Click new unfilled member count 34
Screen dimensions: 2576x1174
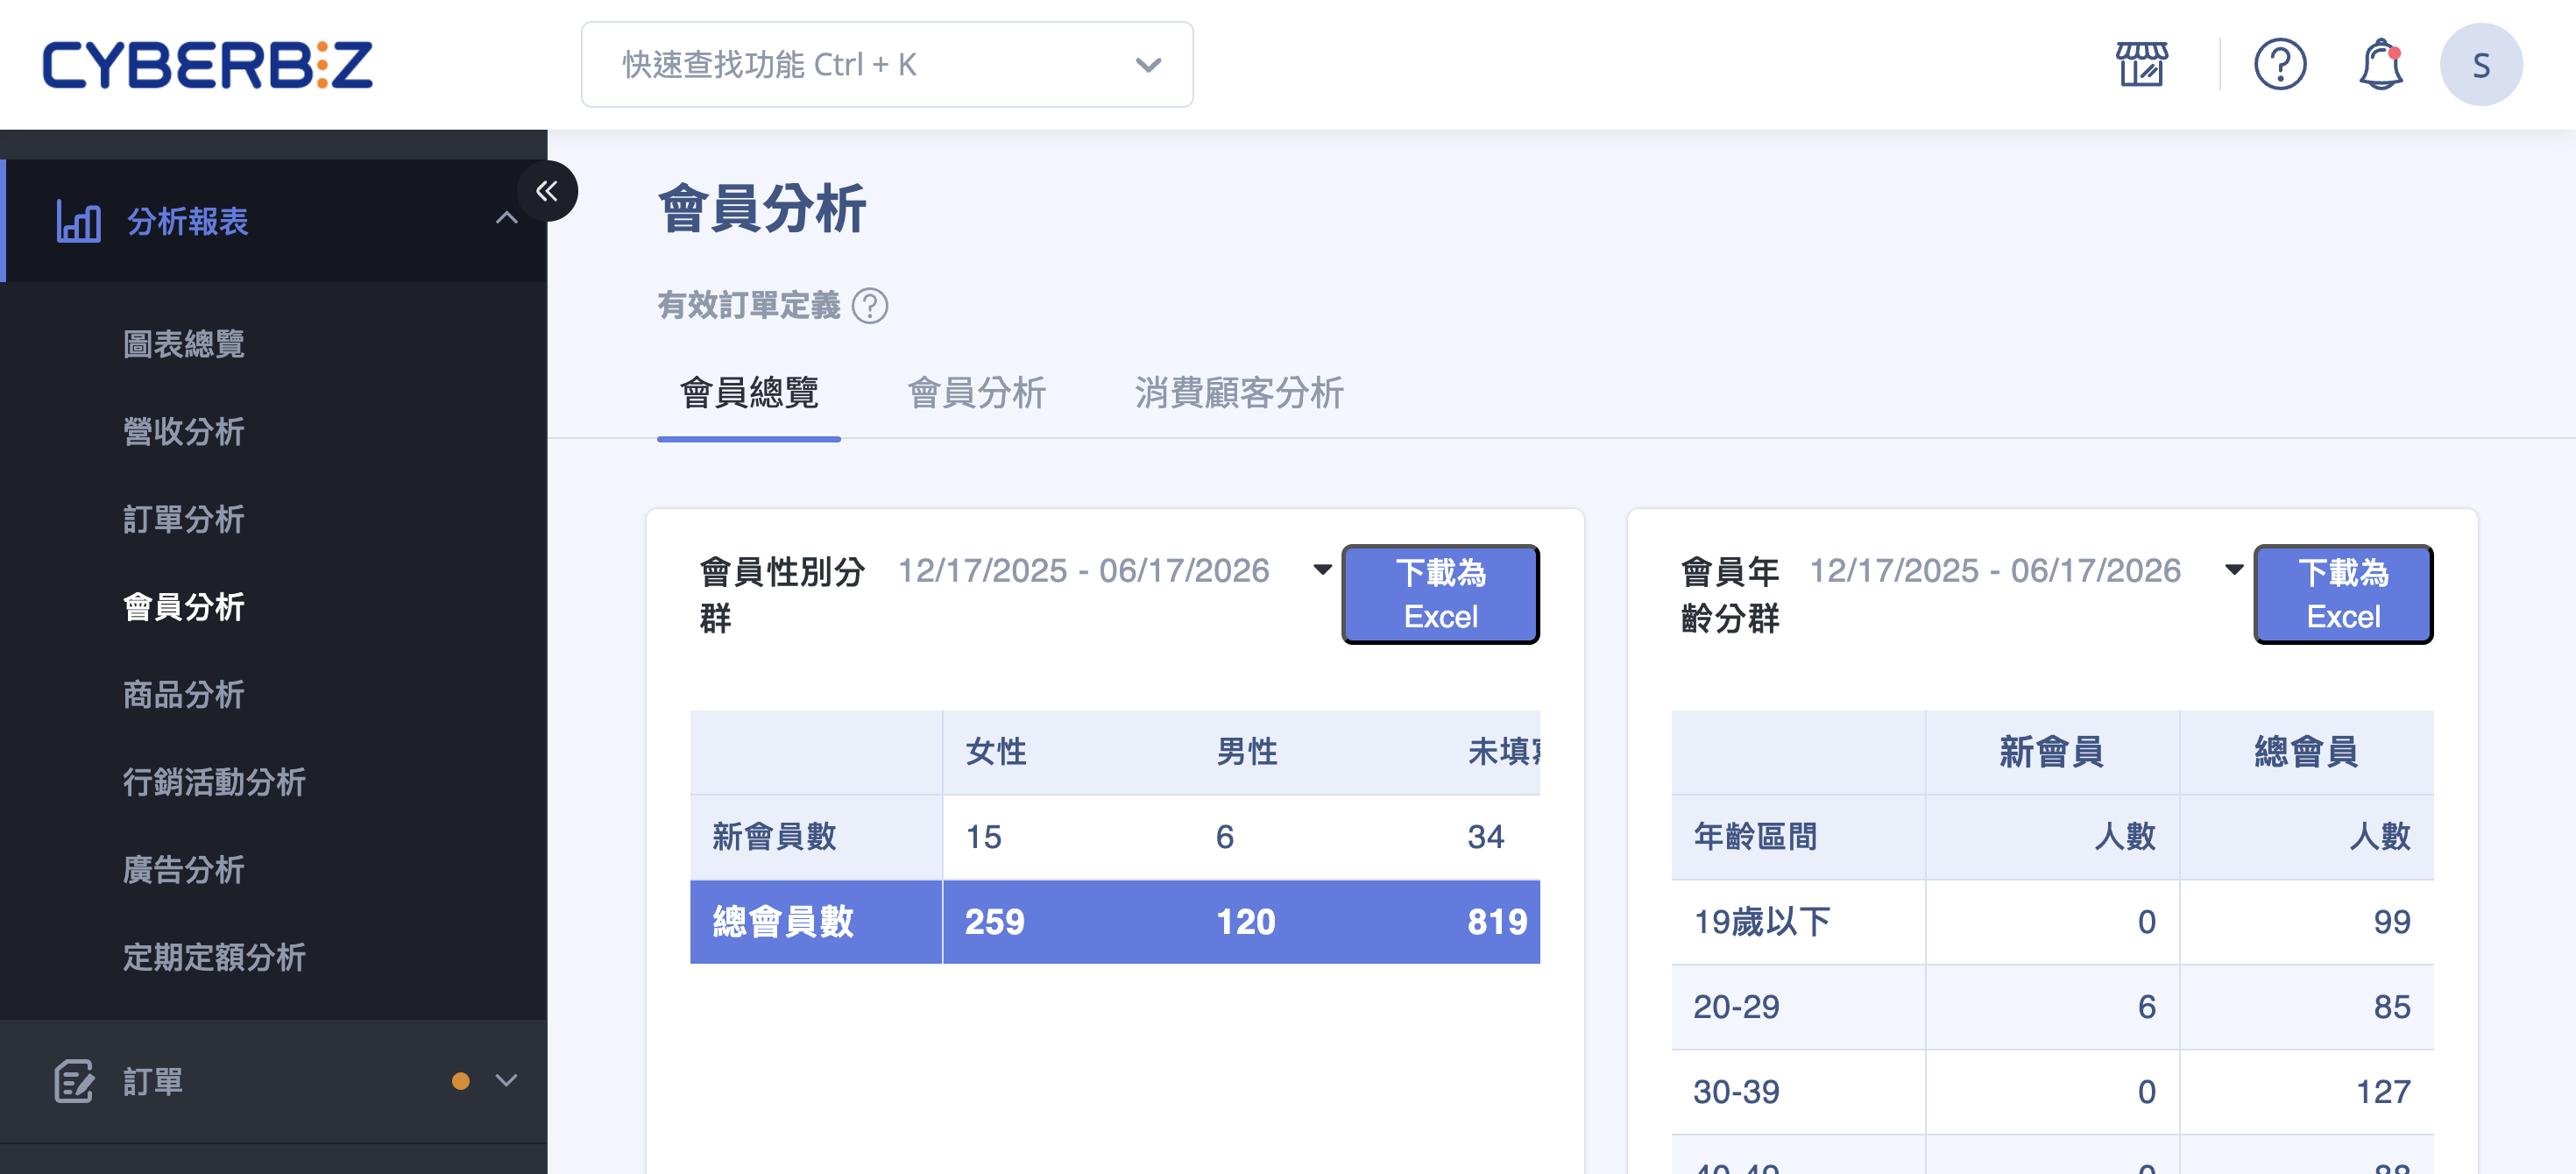point(1485,836)
